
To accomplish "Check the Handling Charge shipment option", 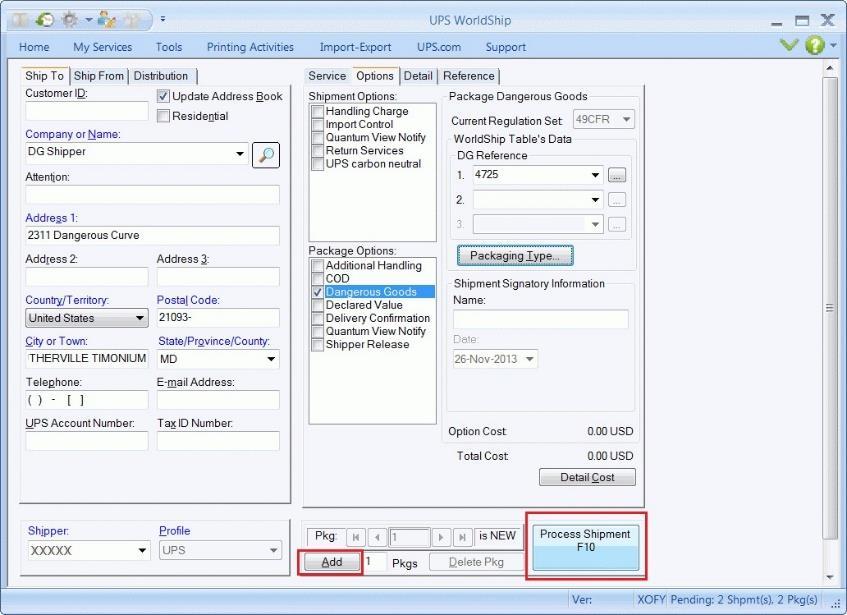I will [x=318, y=111].
